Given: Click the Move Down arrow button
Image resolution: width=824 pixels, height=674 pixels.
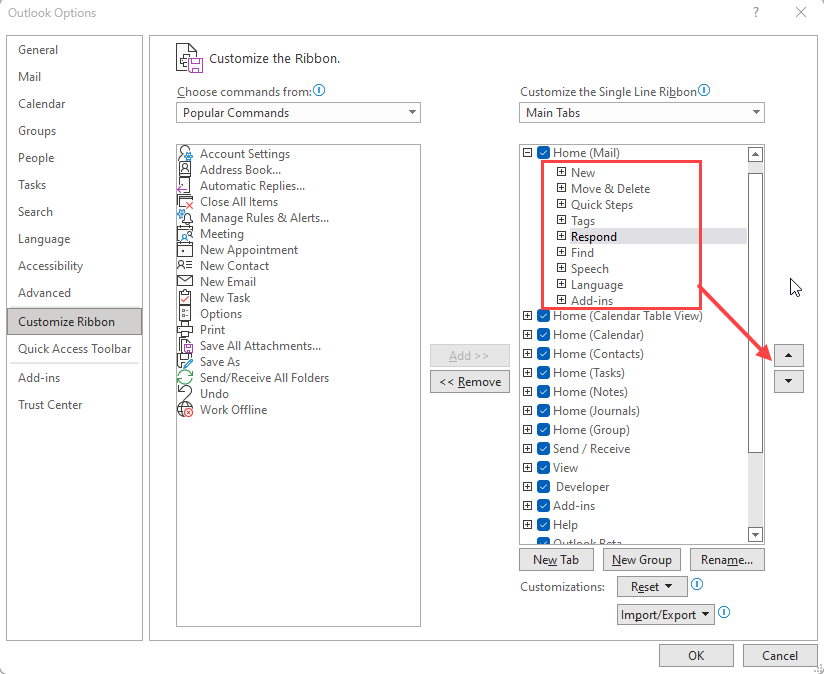Looking at the screenshot, I should pyautogui.click(x=788, y=382).
